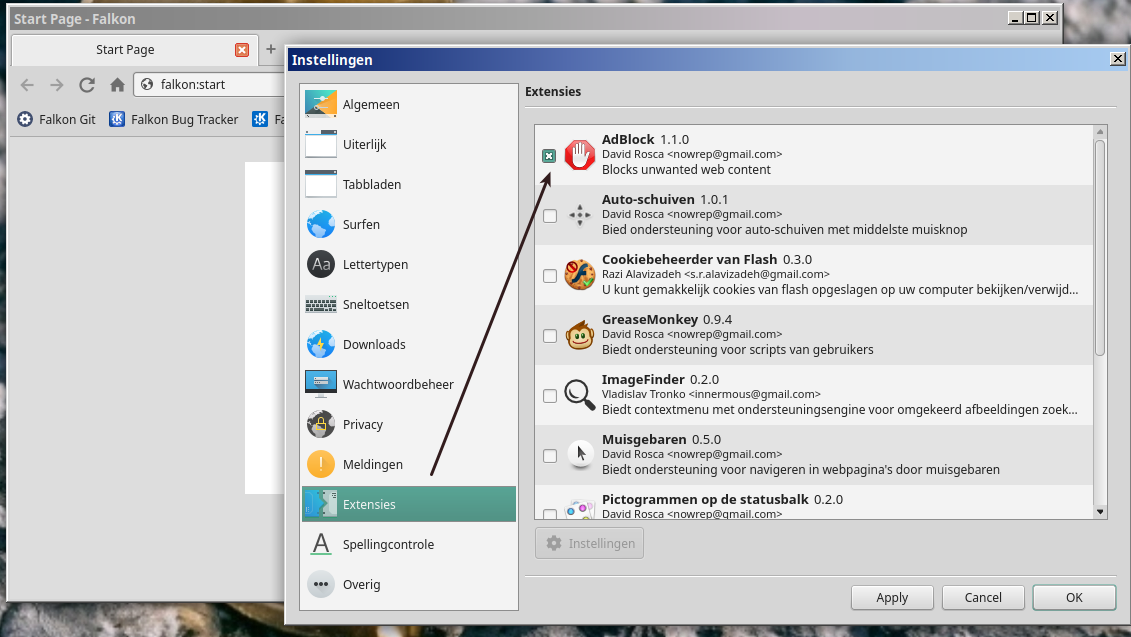Enable Pictogrammen op de statusbalk checkbox
This screenshot has height=637, width=1131.
(550, 514)
